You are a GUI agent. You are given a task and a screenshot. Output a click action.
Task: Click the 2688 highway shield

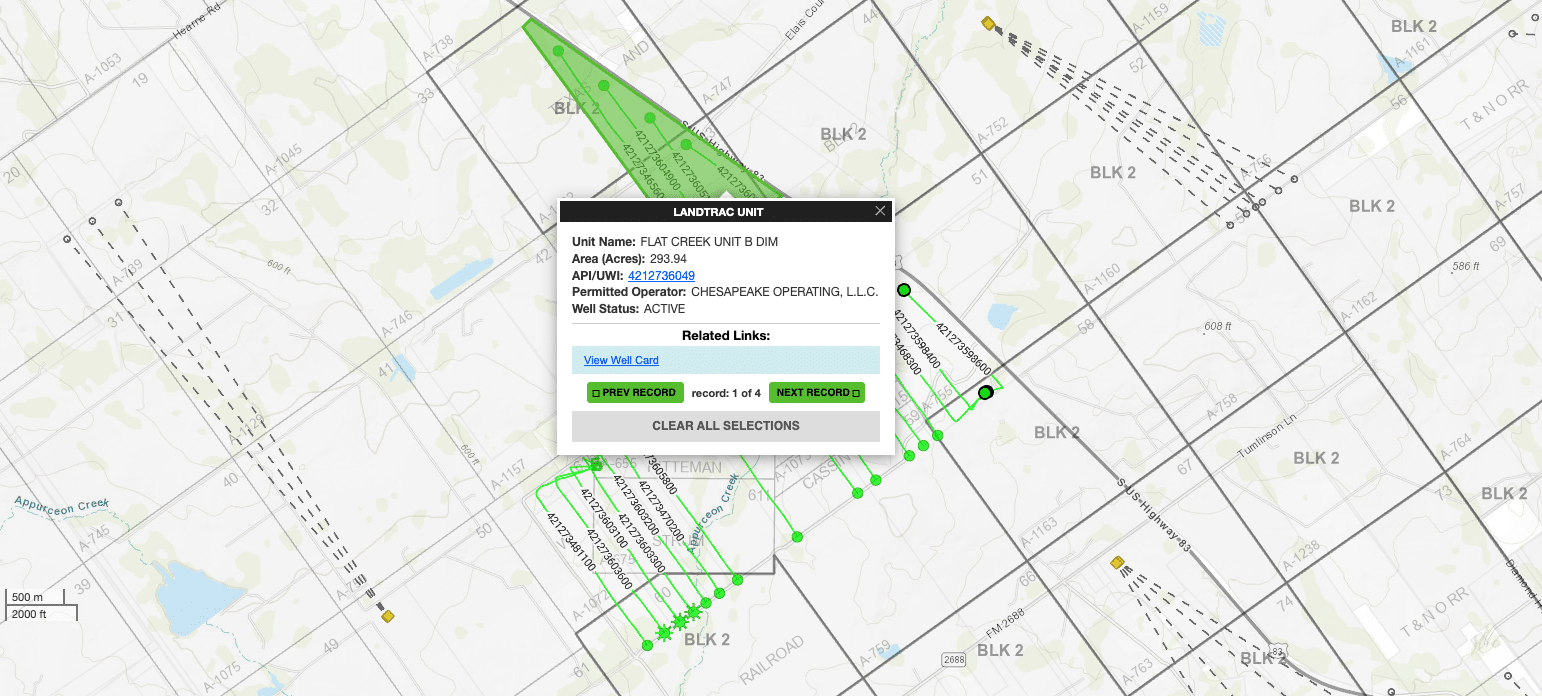click(956, 659)
